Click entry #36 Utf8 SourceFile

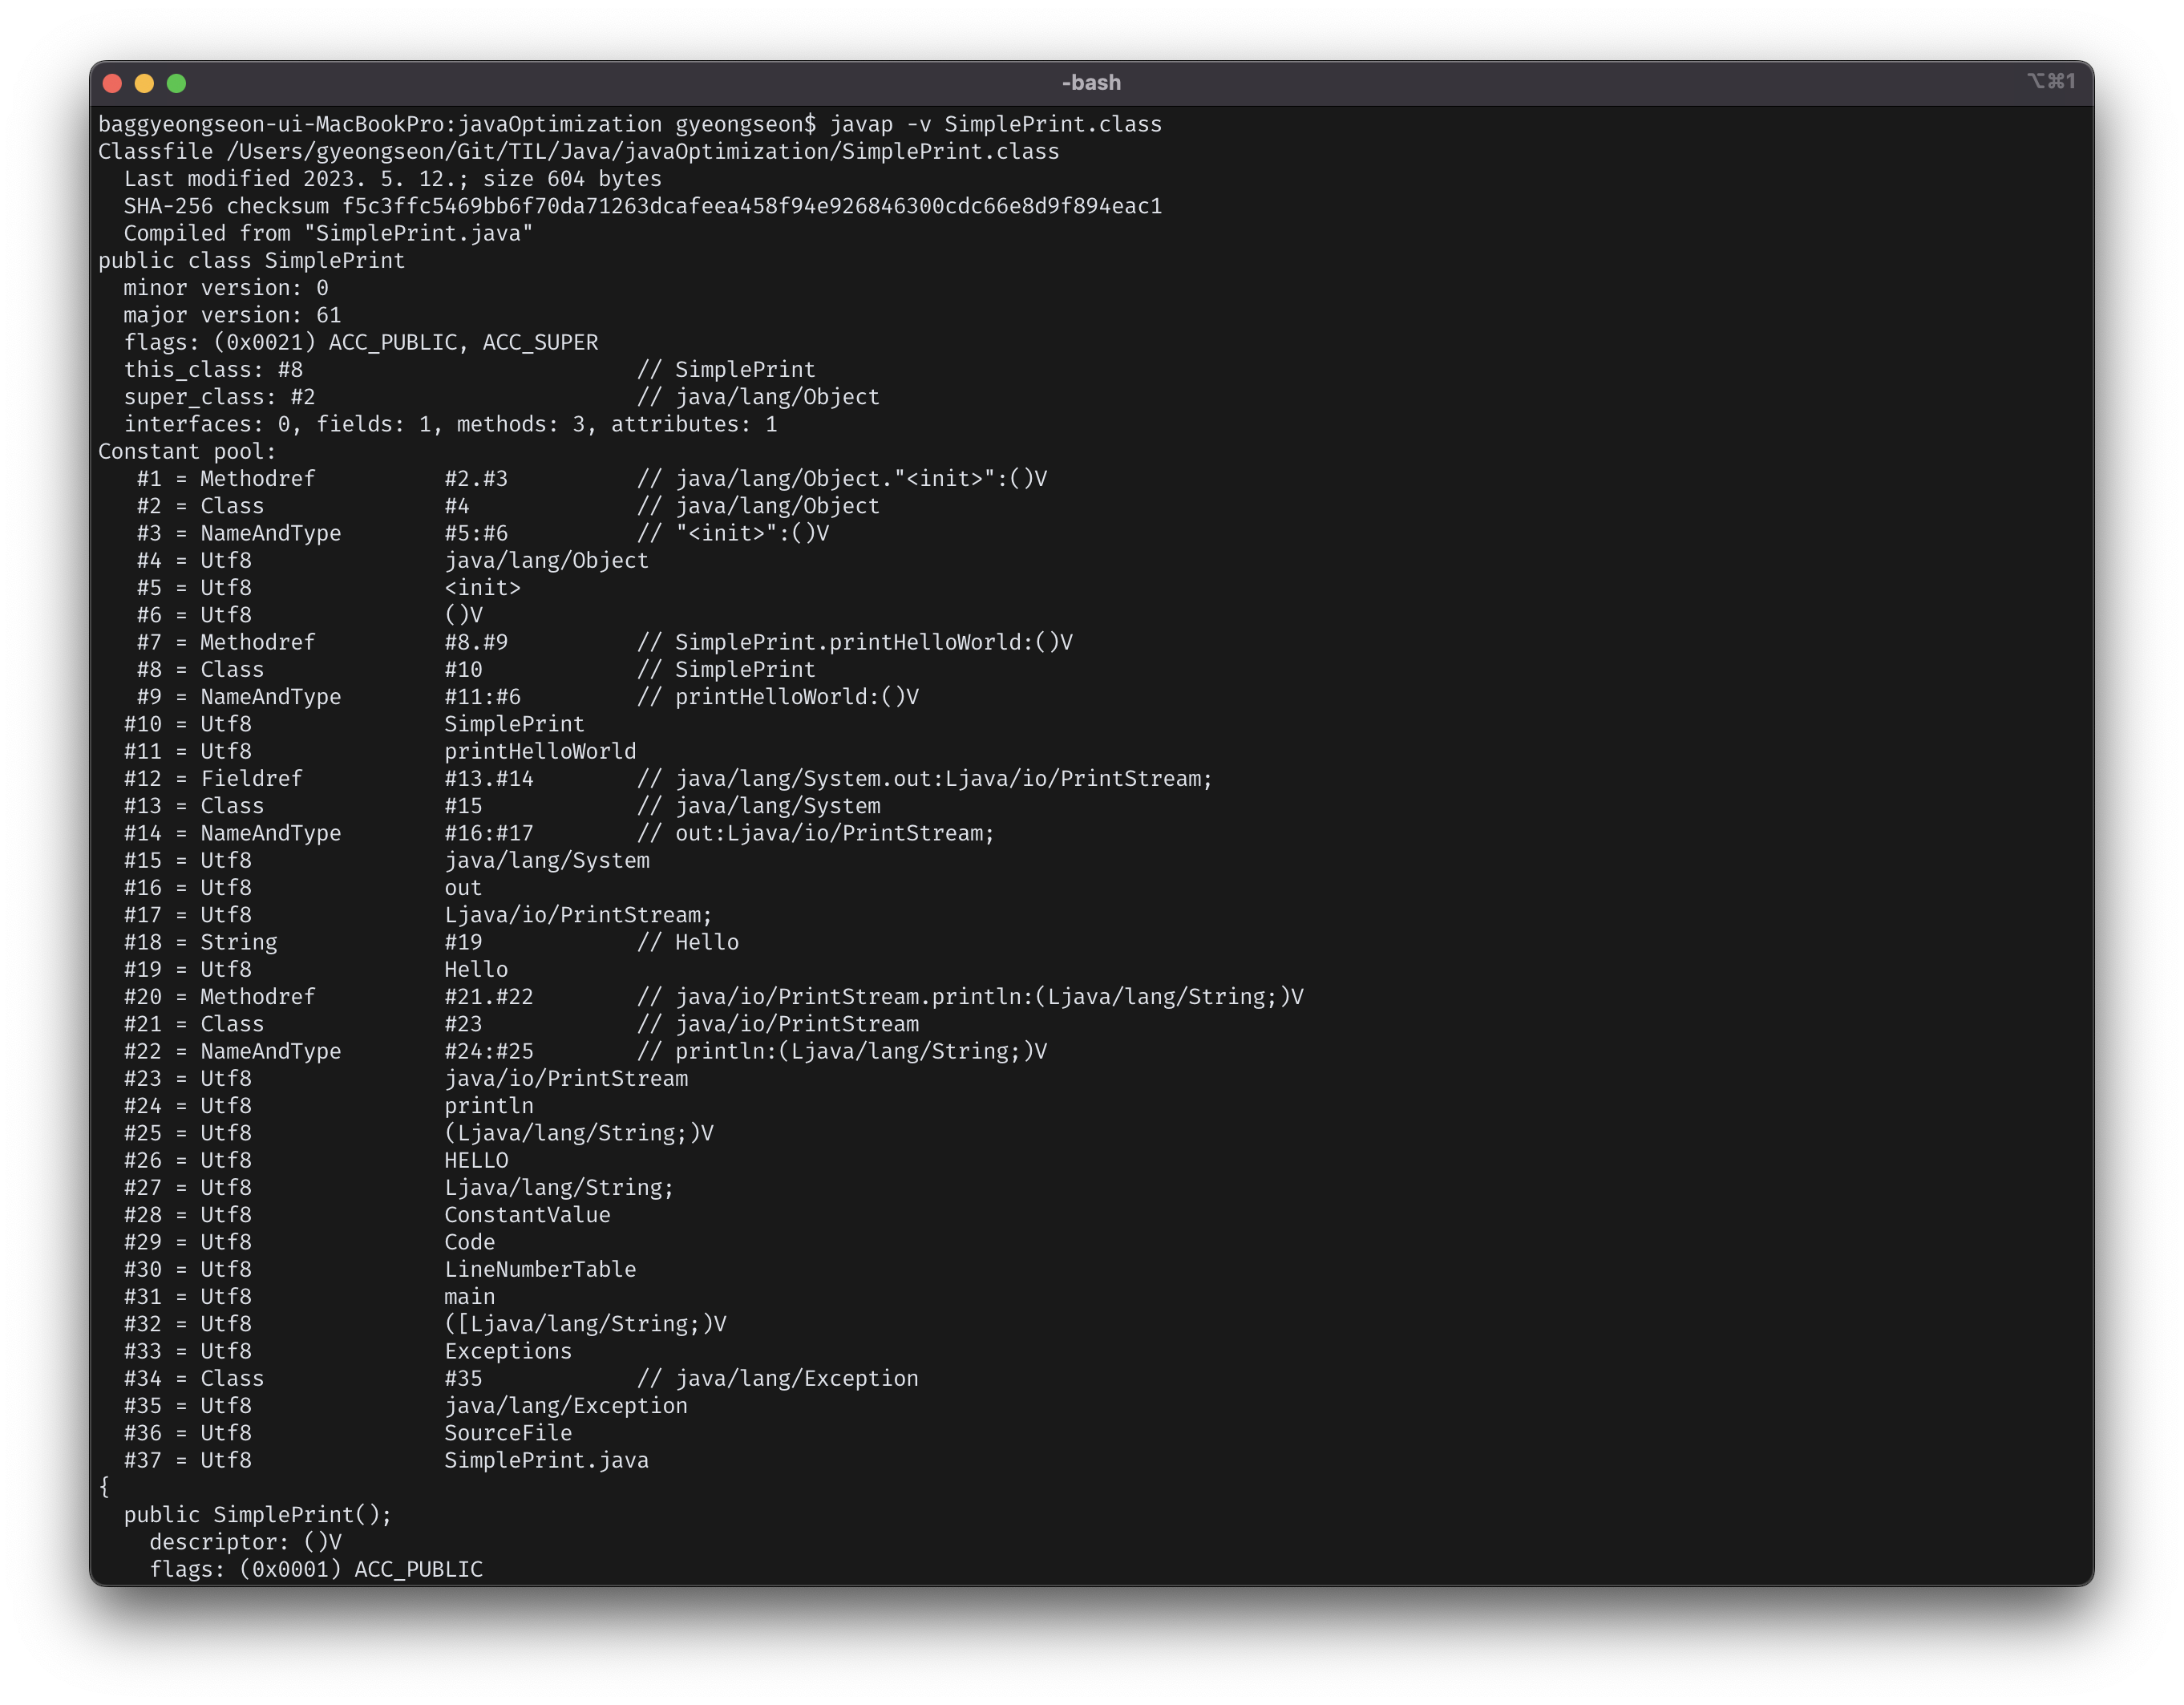point(347,1433)
